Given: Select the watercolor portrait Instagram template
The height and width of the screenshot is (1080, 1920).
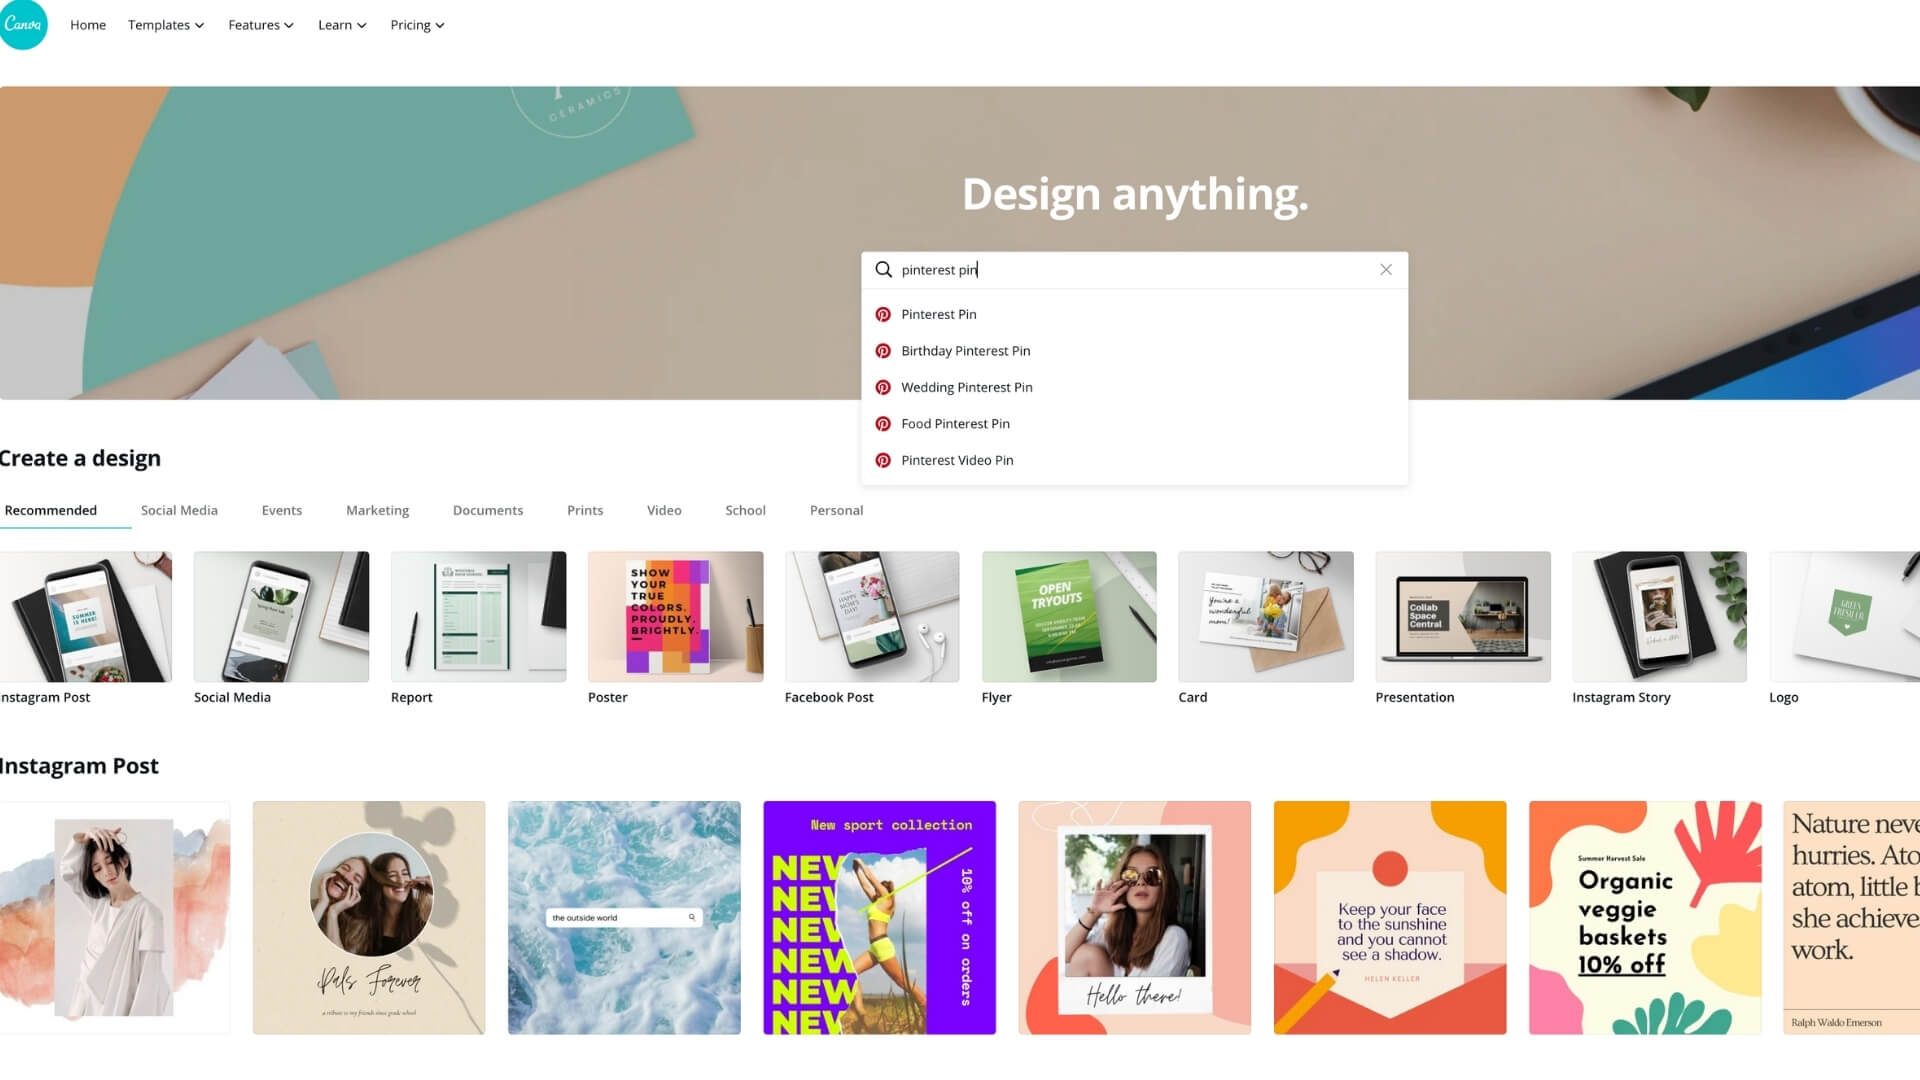Looking at the screenshot, I should click(x=115, y=918).
